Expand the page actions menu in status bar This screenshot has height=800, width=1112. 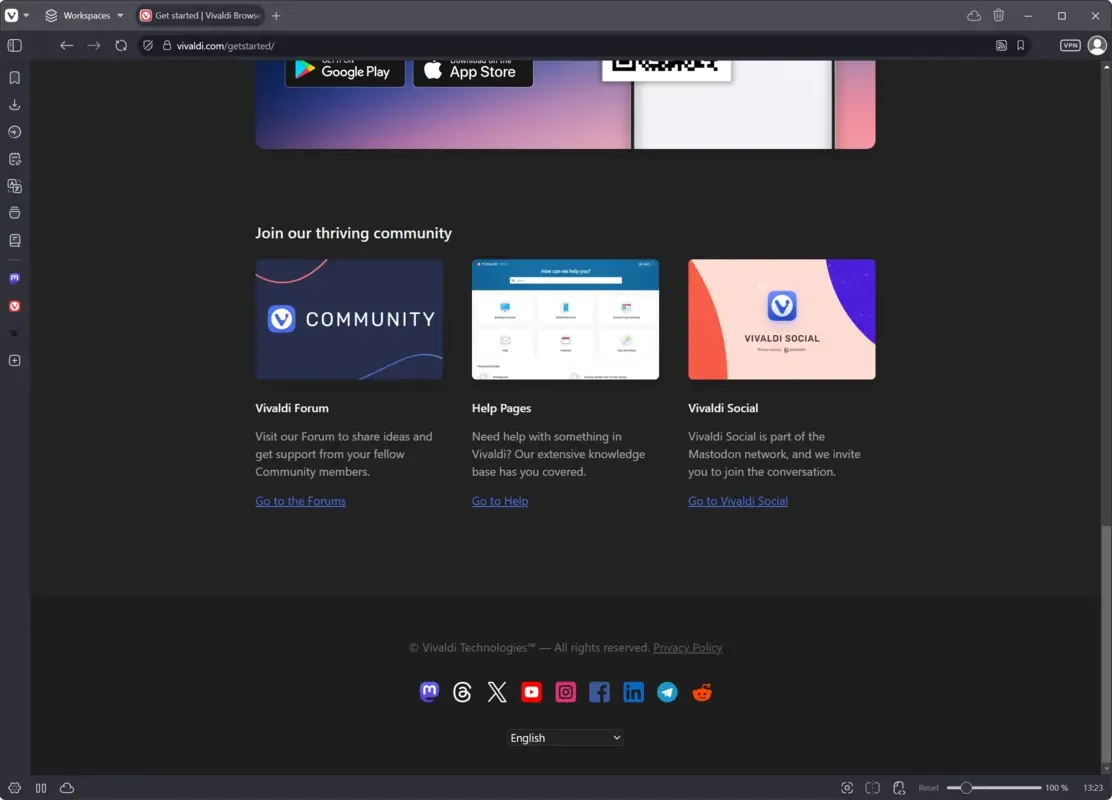898,788
